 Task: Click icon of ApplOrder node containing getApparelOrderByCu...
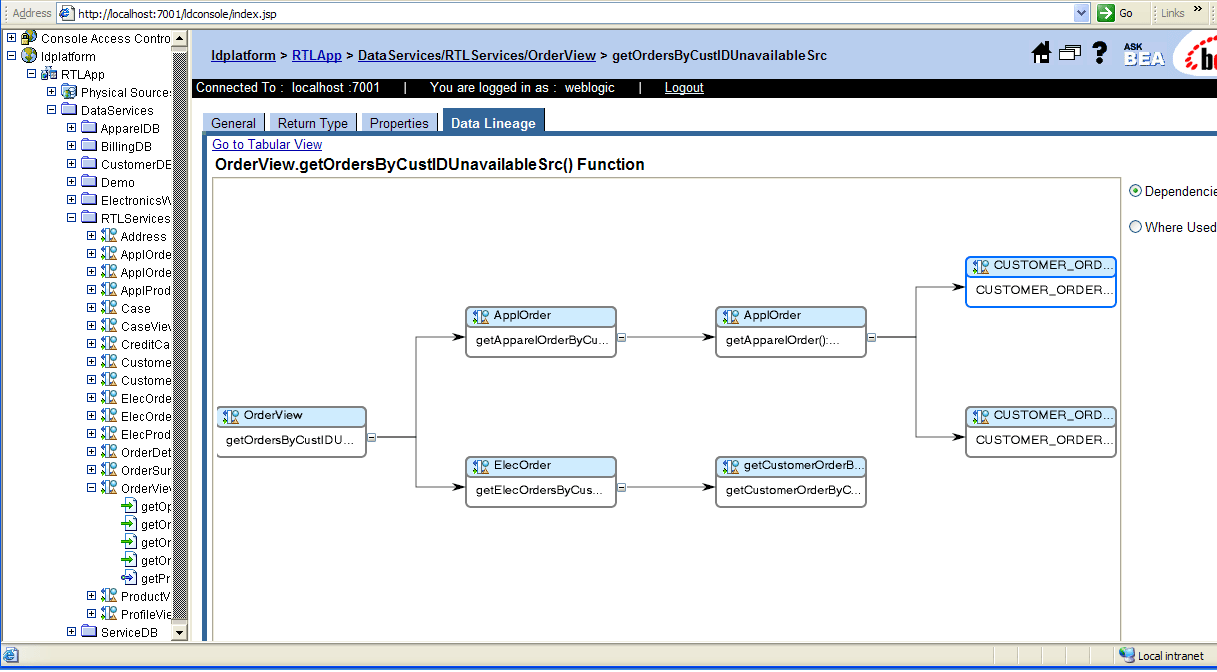(481, 316)
